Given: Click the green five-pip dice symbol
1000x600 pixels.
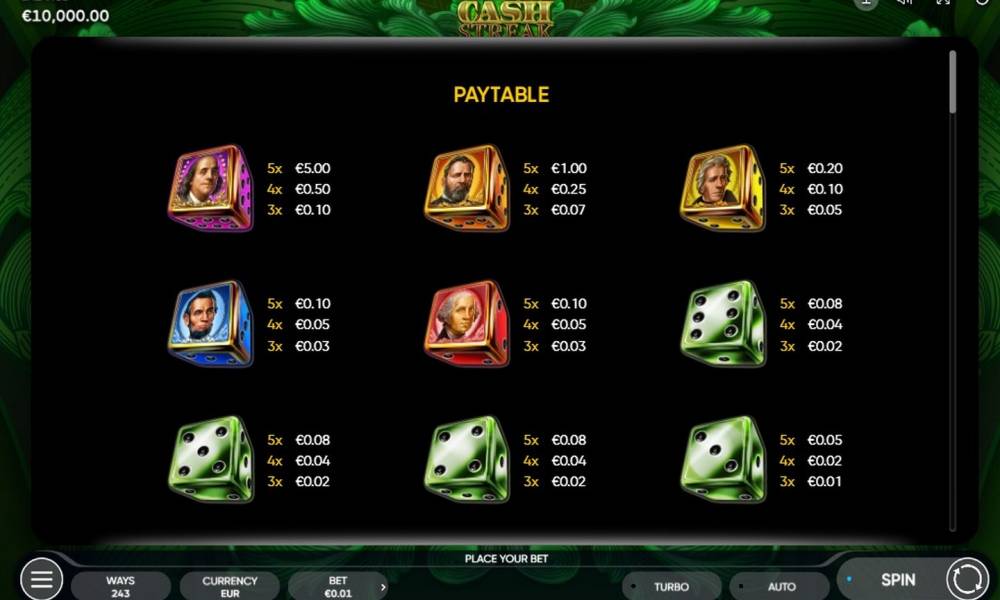Looking at the screenshot, I should [211, 460].
